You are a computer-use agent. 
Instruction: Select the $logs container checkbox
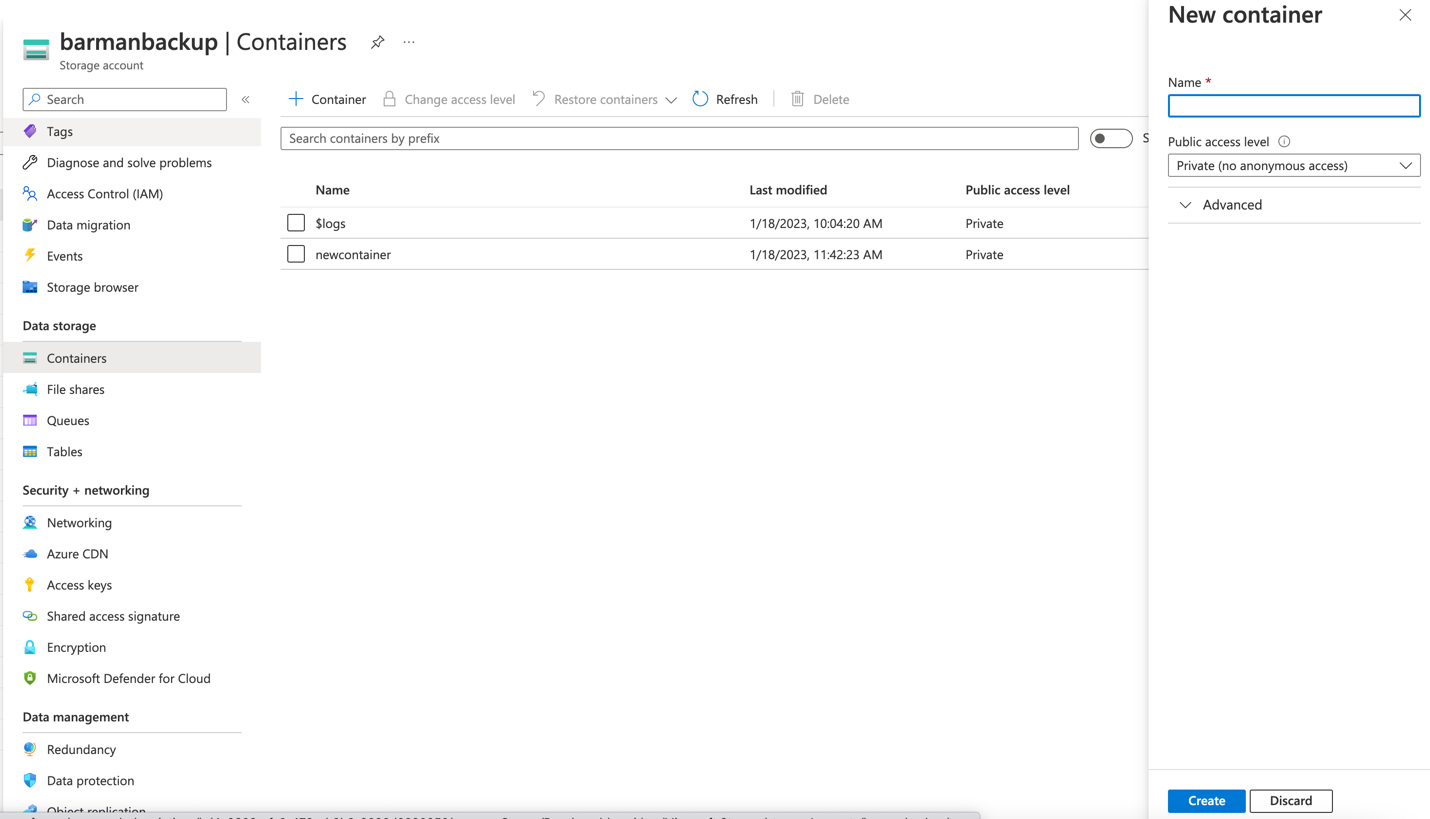(296, 223)
